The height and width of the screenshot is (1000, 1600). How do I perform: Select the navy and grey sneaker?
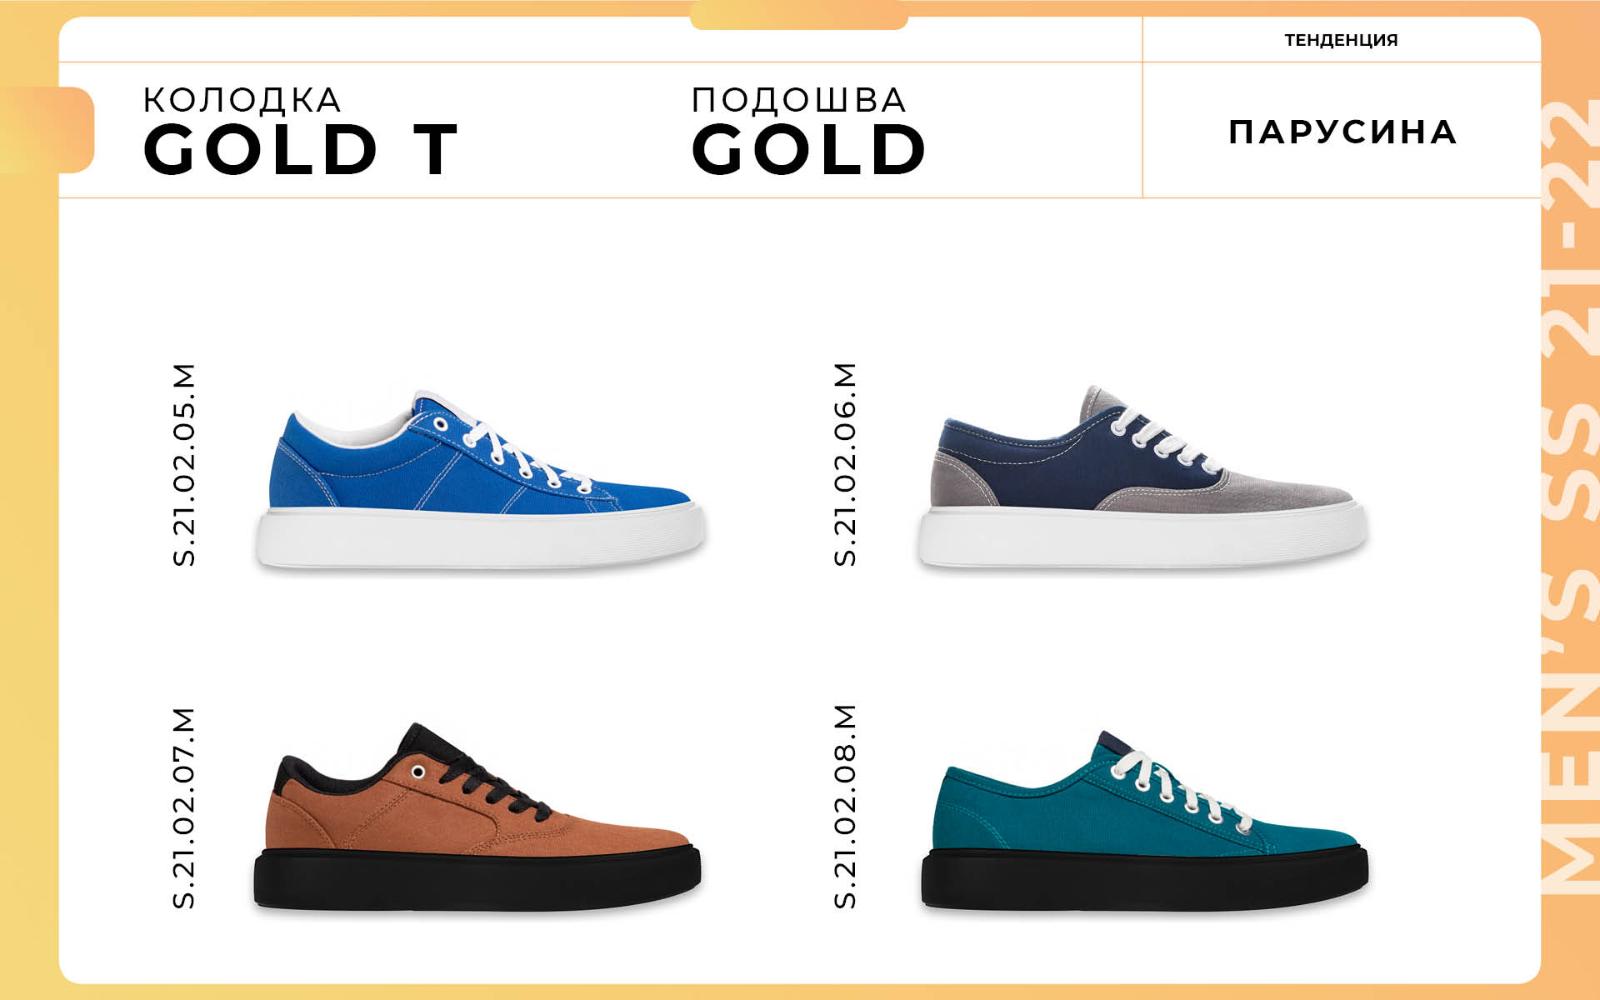1143,477
